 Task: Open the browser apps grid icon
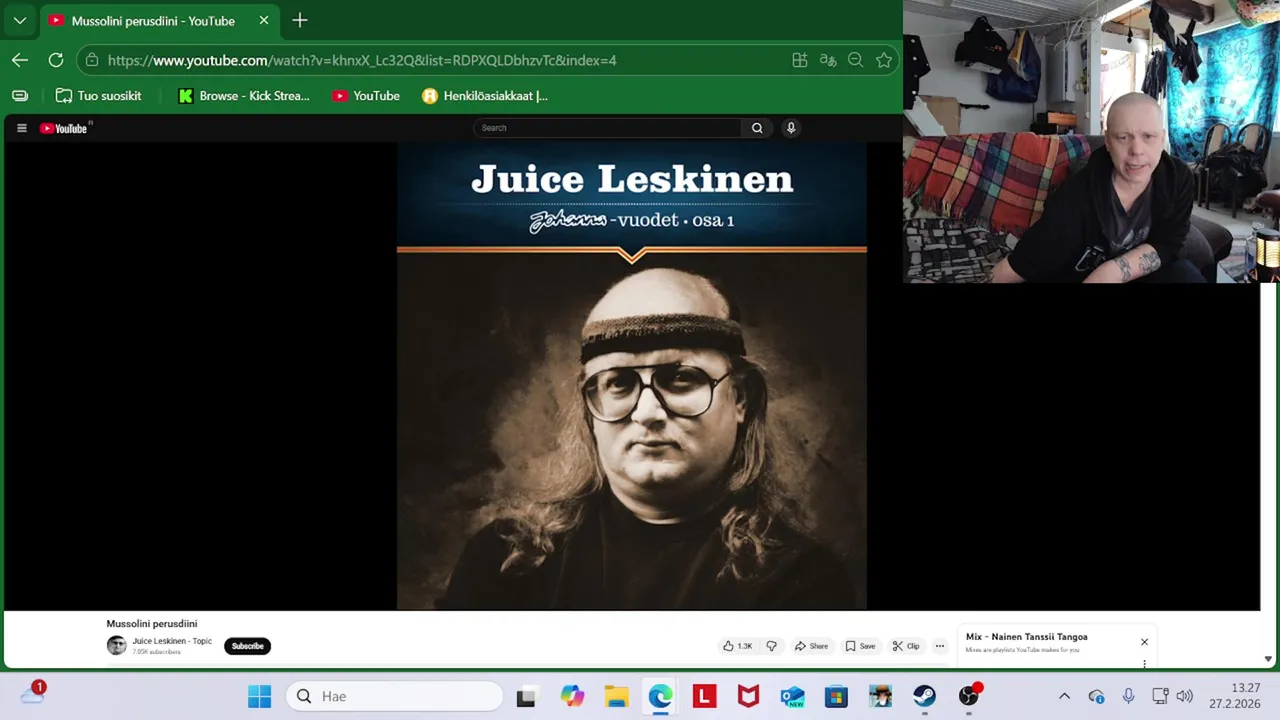point(800,60)
